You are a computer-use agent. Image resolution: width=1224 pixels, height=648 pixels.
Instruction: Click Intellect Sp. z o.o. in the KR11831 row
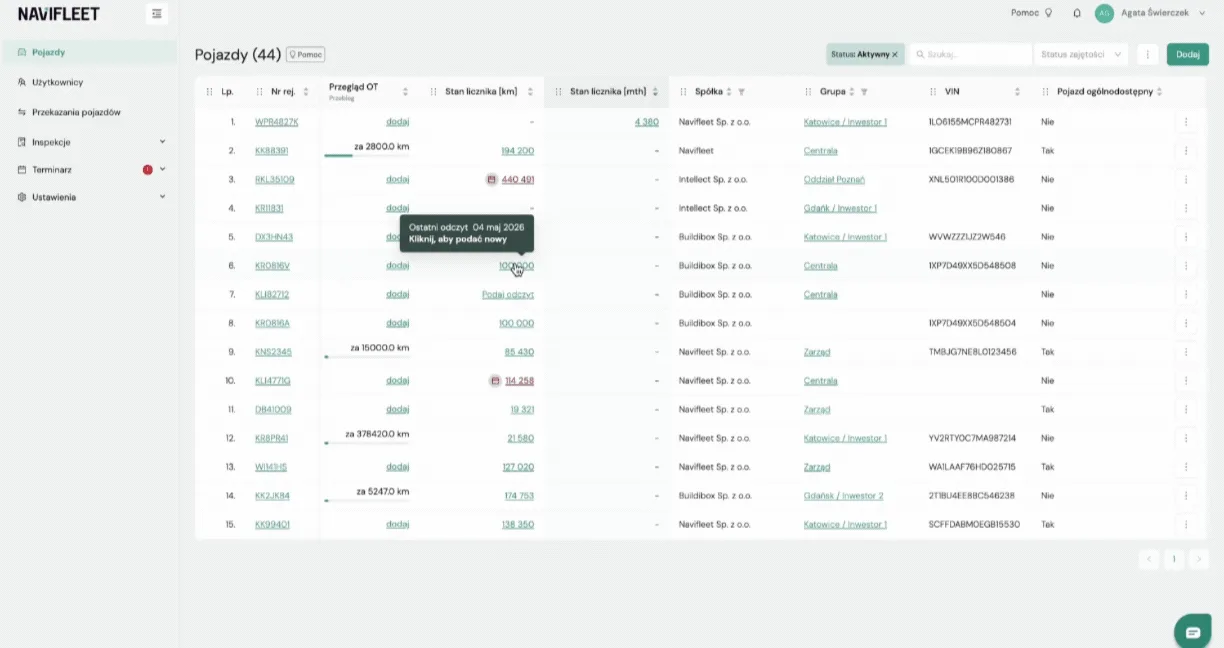pyautogui.click(x=715, y=208)
